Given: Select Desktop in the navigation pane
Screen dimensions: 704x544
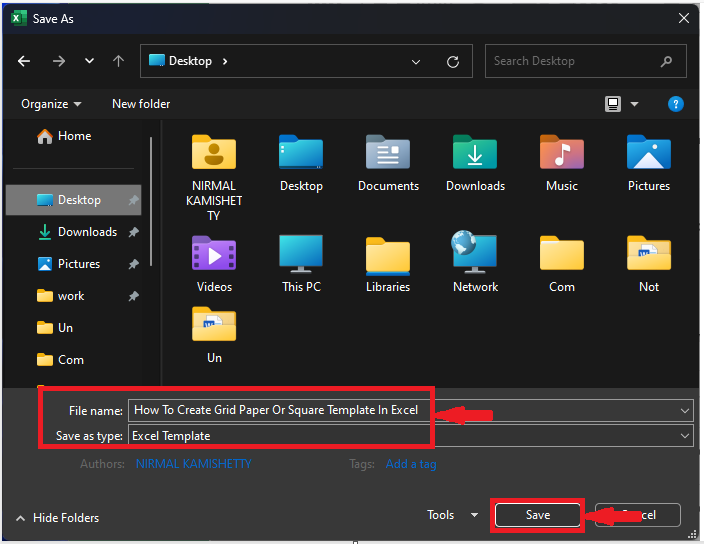Looking at the screenshot, I should tap(78, 200).
